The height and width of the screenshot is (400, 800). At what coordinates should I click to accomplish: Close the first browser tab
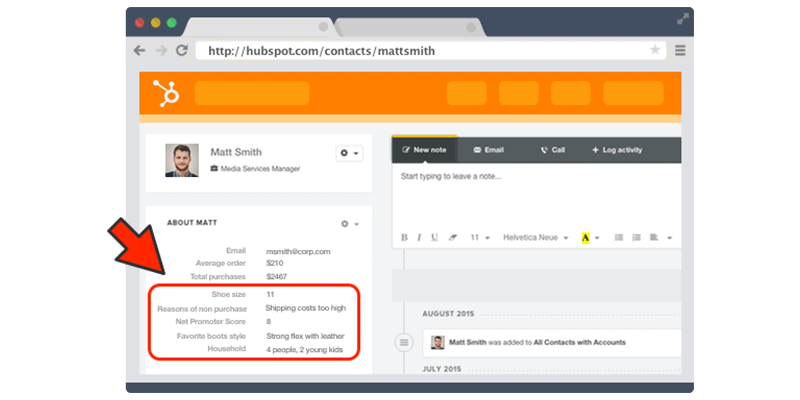(323, 27)
